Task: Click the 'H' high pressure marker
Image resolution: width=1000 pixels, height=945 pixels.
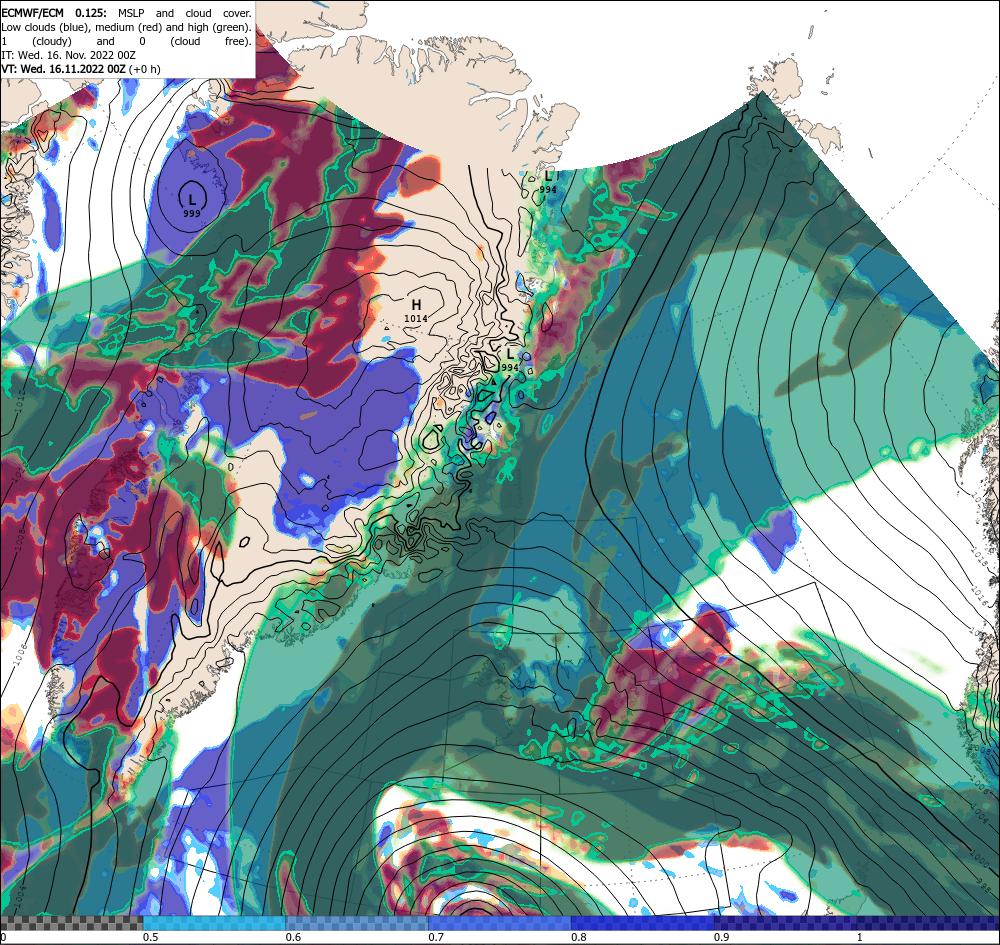Action: click(416, 305)
